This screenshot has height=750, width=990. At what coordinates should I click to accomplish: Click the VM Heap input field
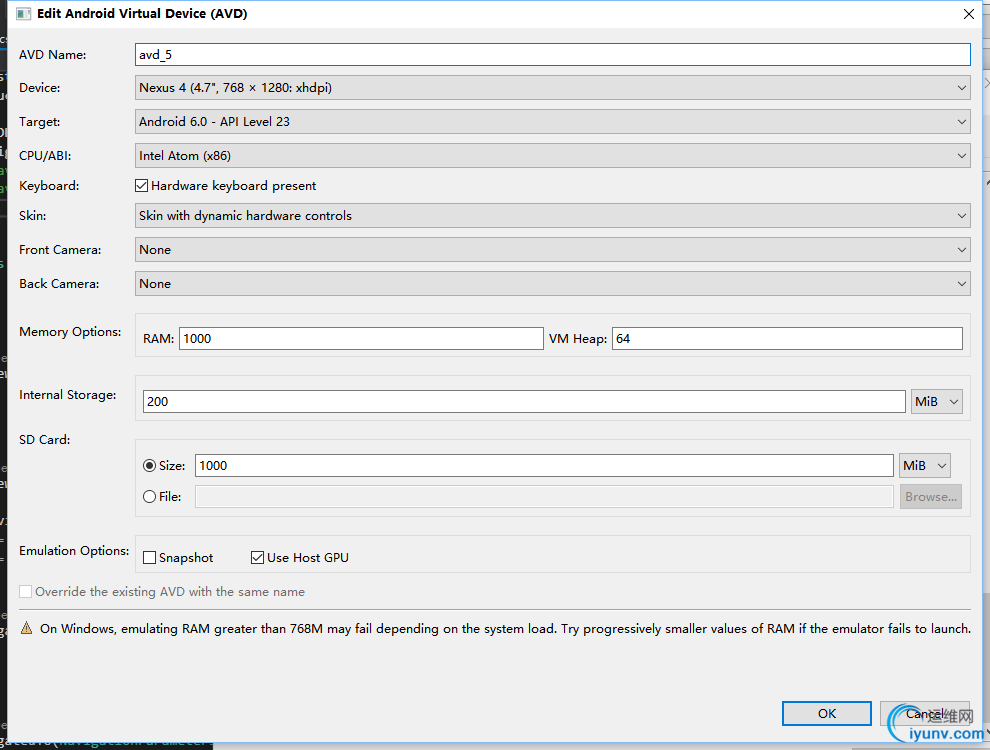coord(787,338)
